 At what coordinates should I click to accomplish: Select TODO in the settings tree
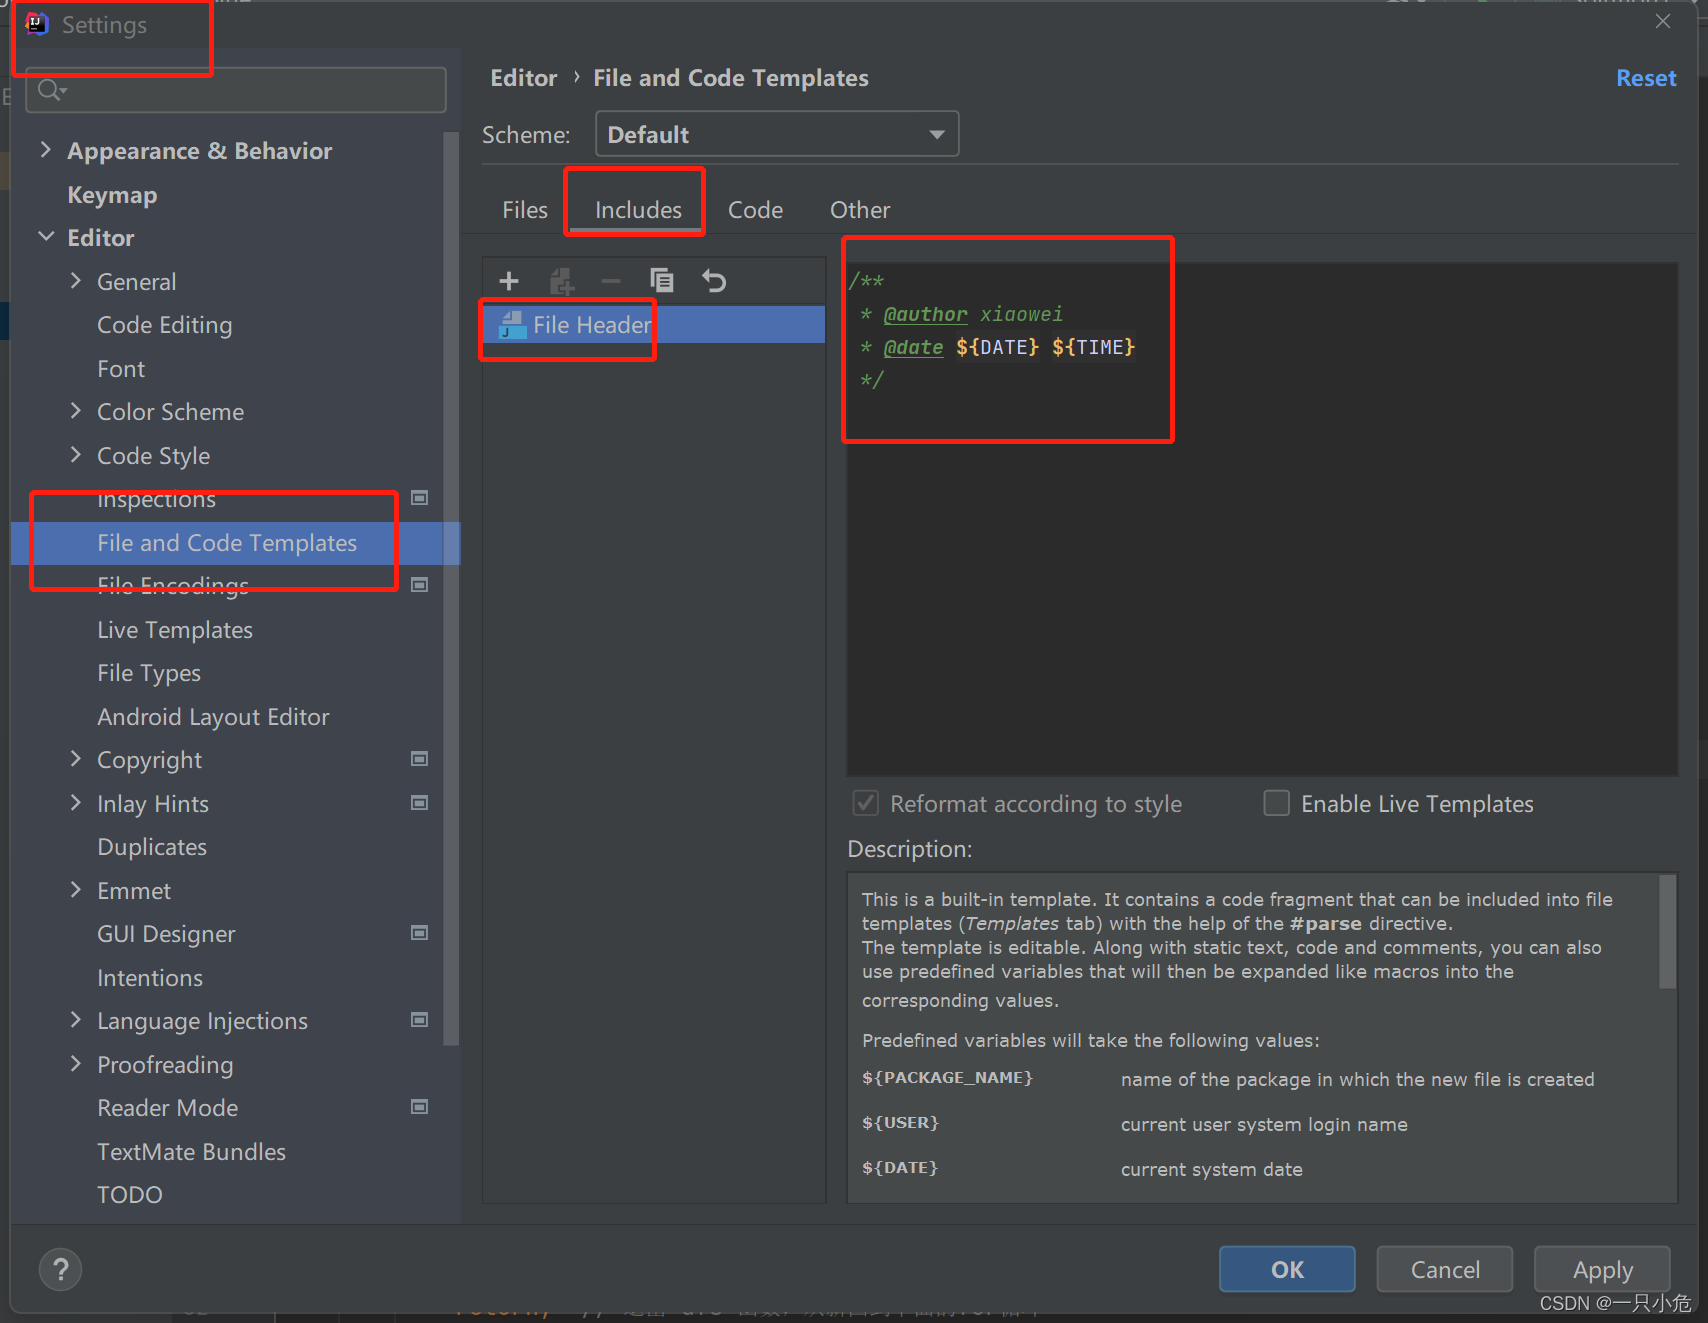[130, 1194]
